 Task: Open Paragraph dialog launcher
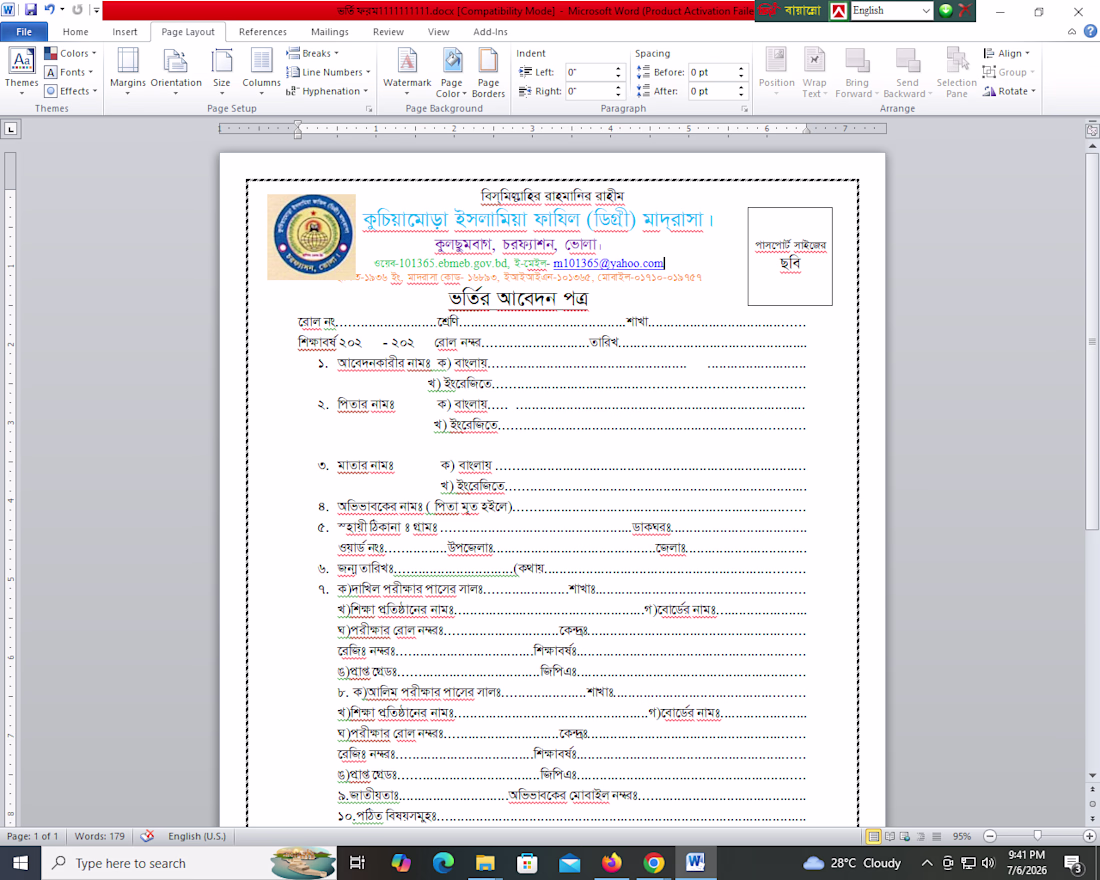744,109
